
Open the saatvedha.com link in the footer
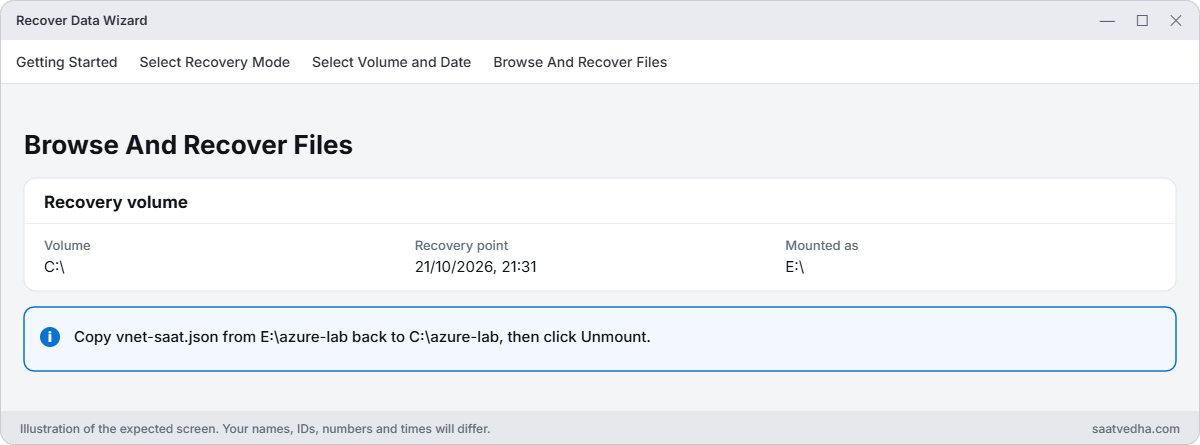tap(1136, 429)
